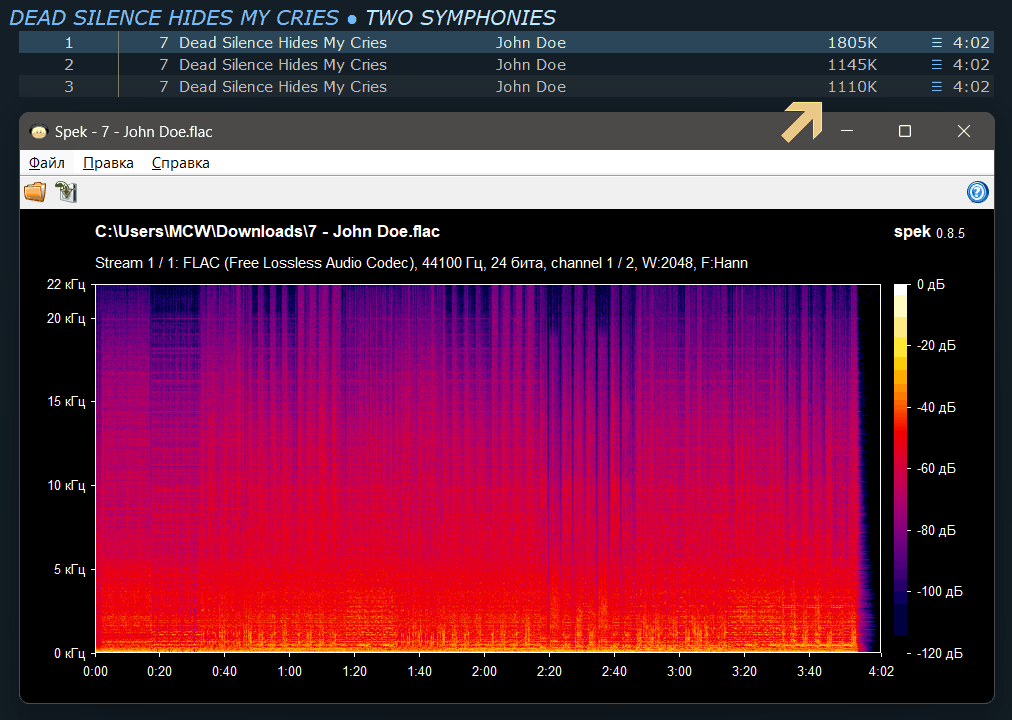Select playlist track number 2
This screenshot has height=720, width=1012.
click(x=283, y=65)
